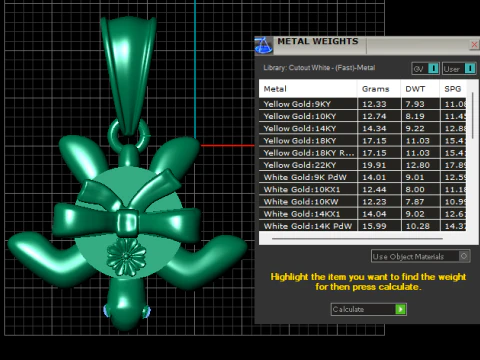Screen dimensions: 480x360
Task: Click the green arrow on Calculate
Action: point(400,309)
